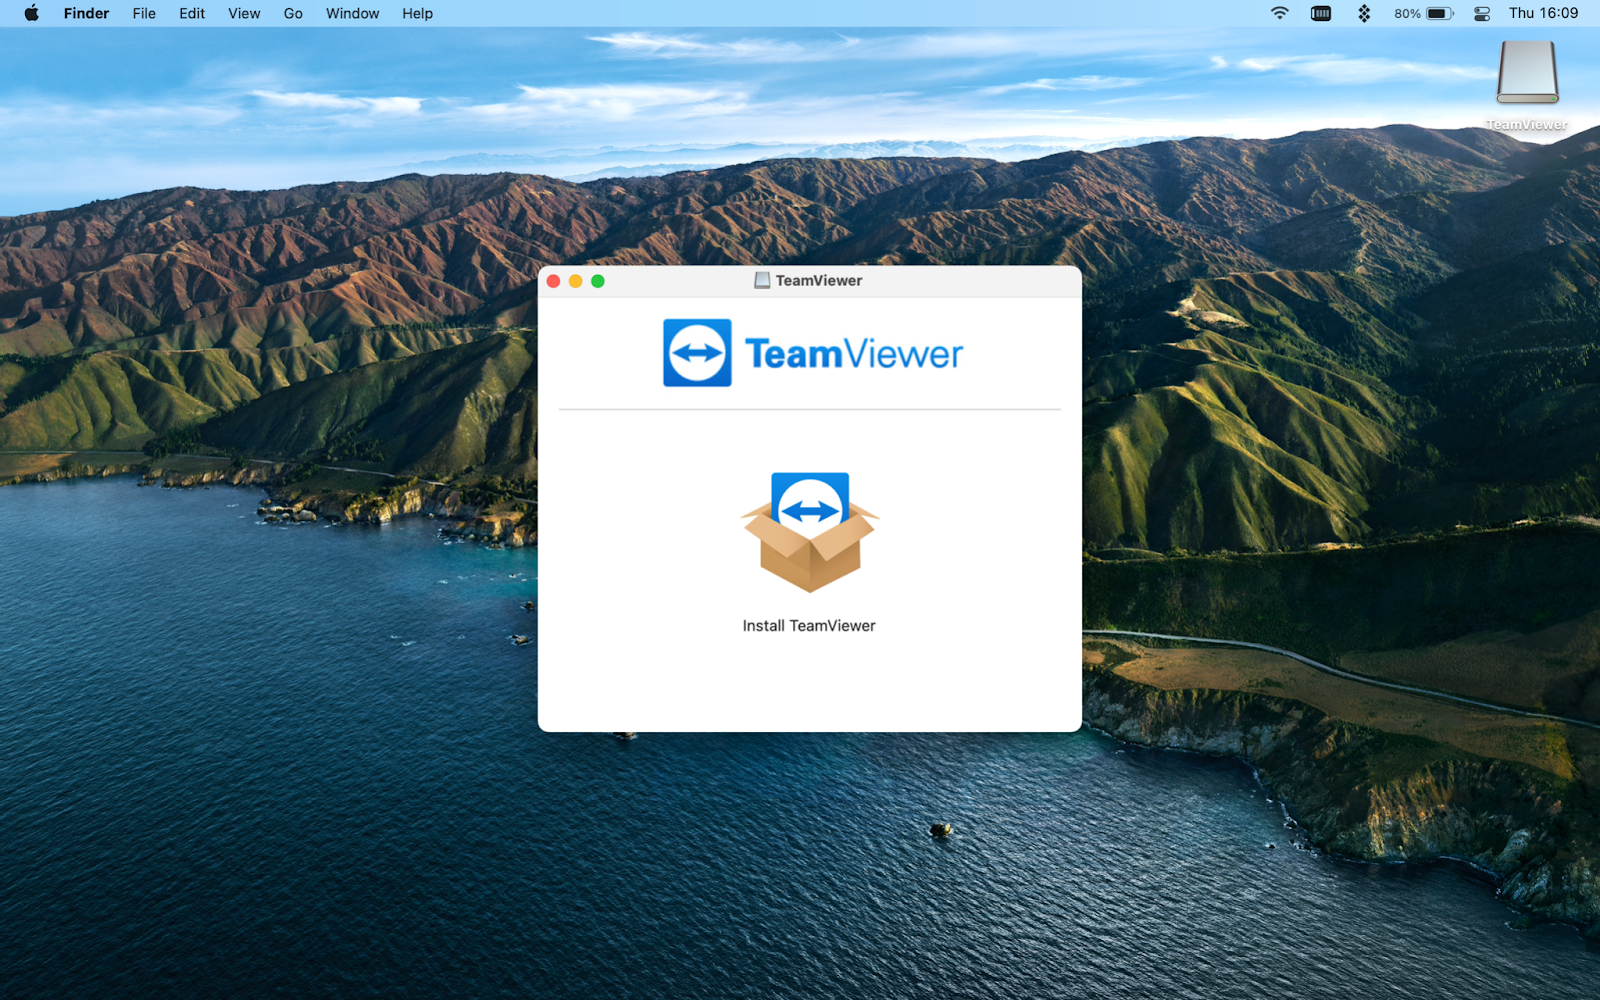Open Control Center from the menu bar
The image size is (1600, 1000).
[x=1481, y=13]
